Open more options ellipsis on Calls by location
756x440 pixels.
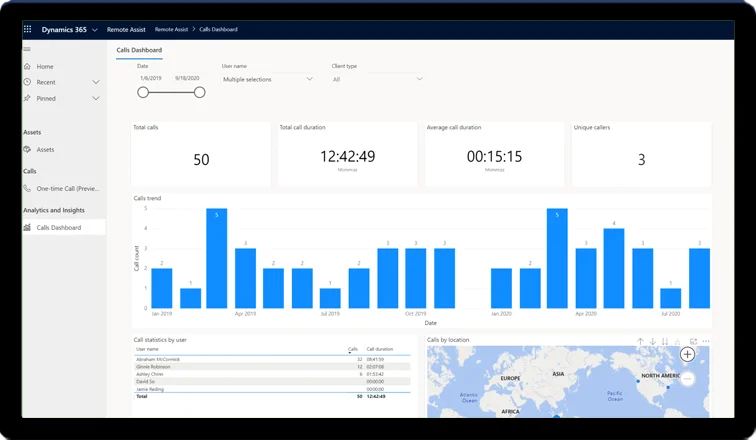pyautogui.click(x=706, y=341)
